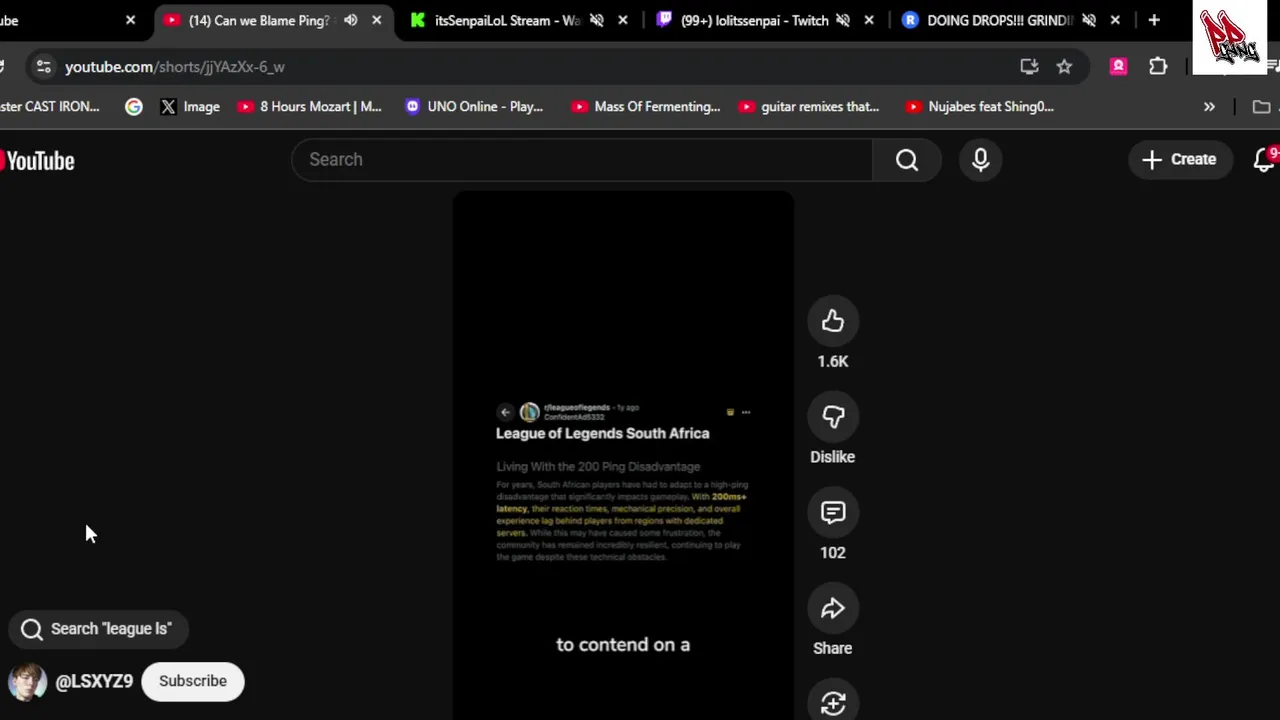The height and width of the screenshot is (720, 1280).
Task: Open @LSXYZ9 channel avatar
Action: coord(27,682)
